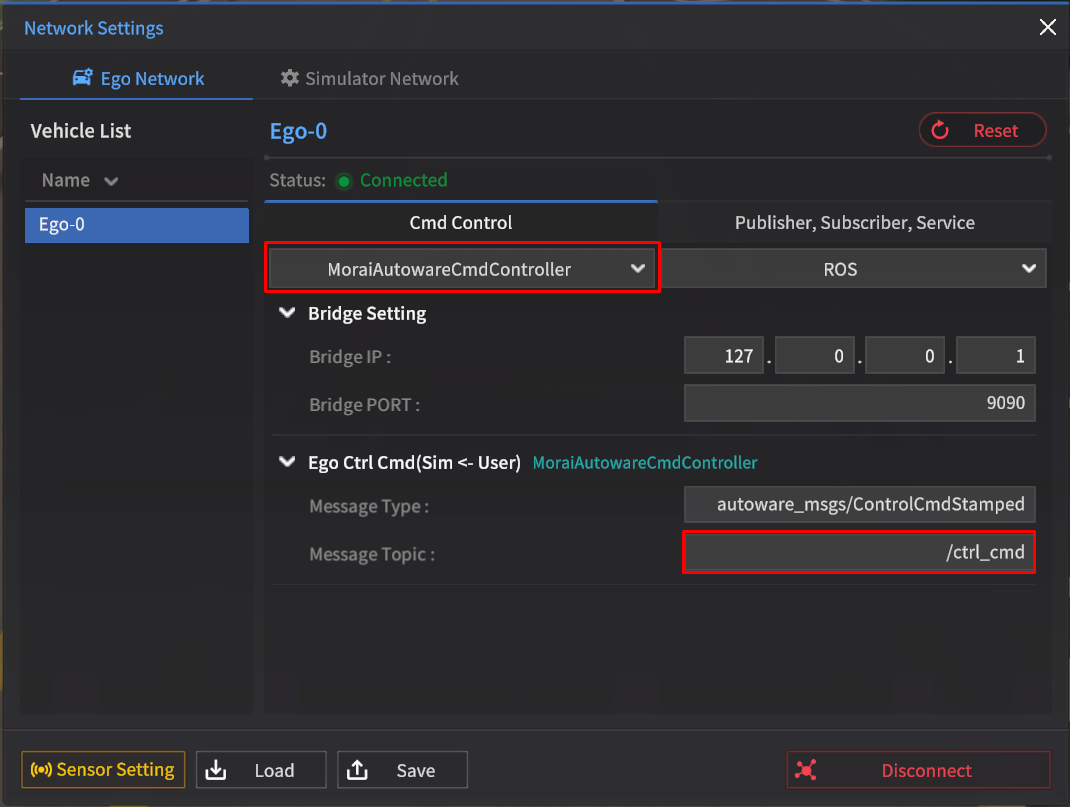1070x807 pixels.
Task: Save the current network settings
Action: click(402, 770)
